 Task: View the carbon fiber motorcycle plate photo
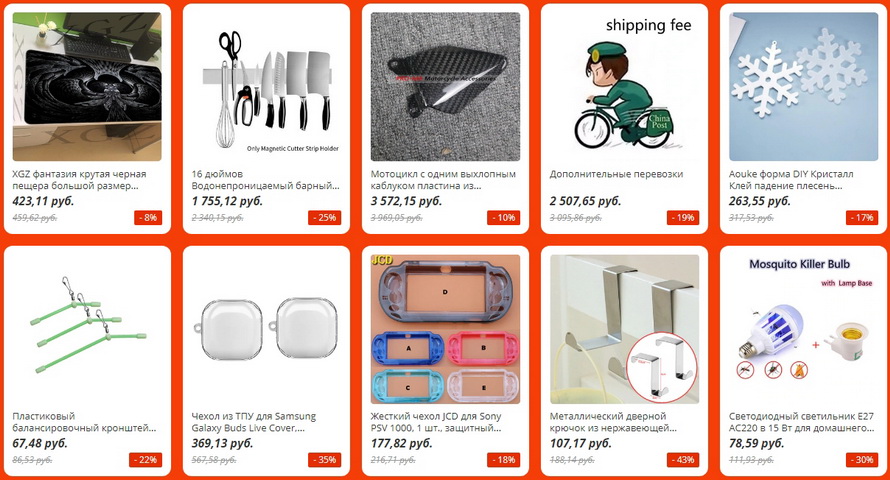[x=445, y=87]
